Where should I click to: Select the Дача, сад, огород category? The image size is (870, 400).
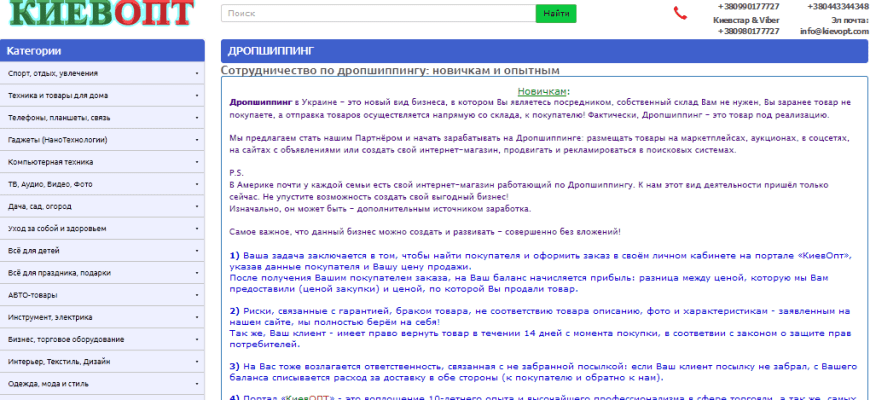pyautogui.click(x=102, y=206)
